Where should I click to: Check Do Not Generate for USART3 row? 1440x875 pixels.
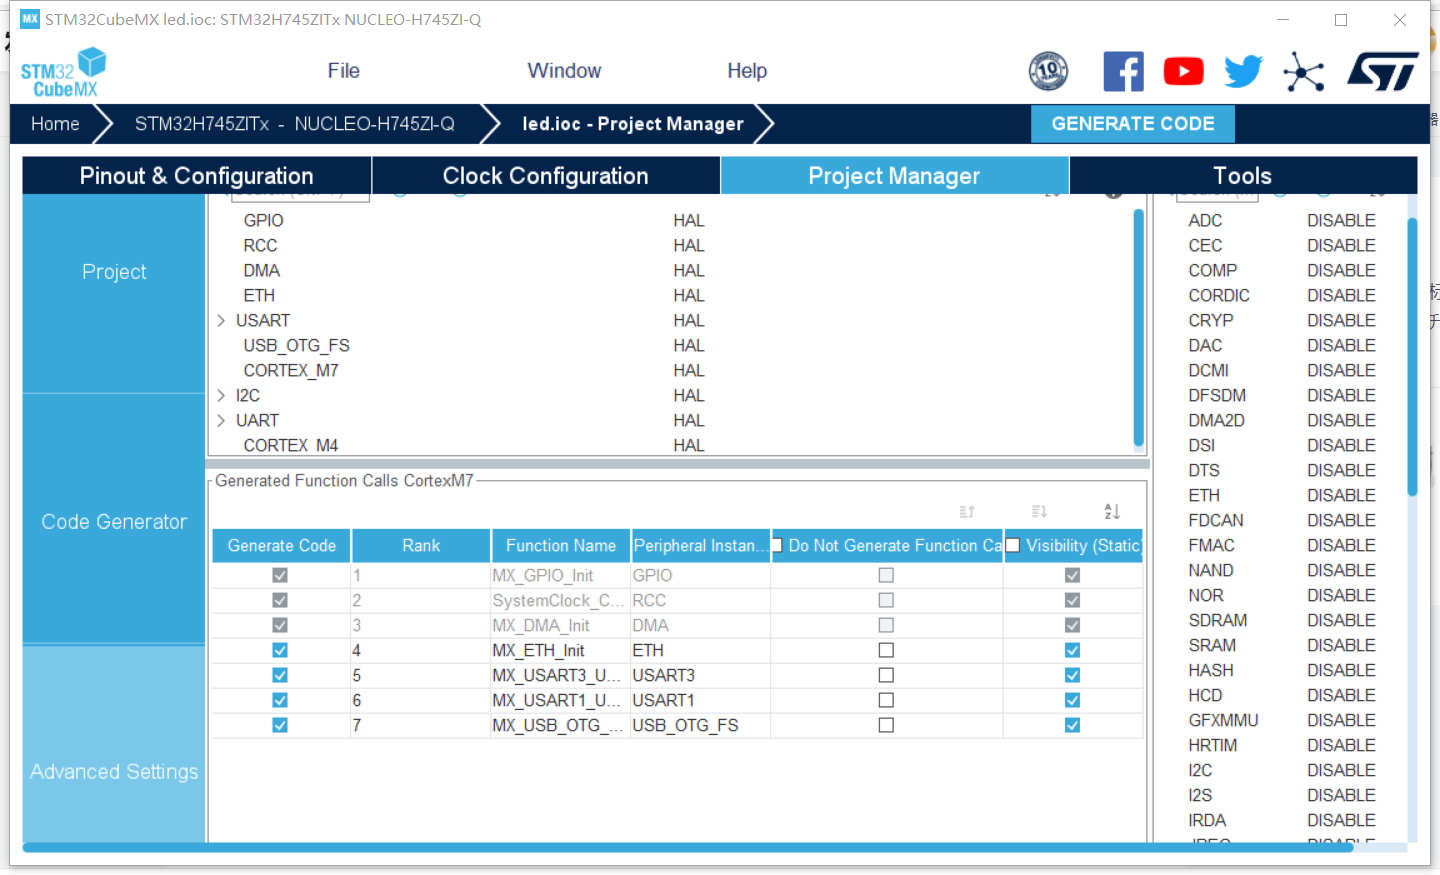tap(886, 675)
